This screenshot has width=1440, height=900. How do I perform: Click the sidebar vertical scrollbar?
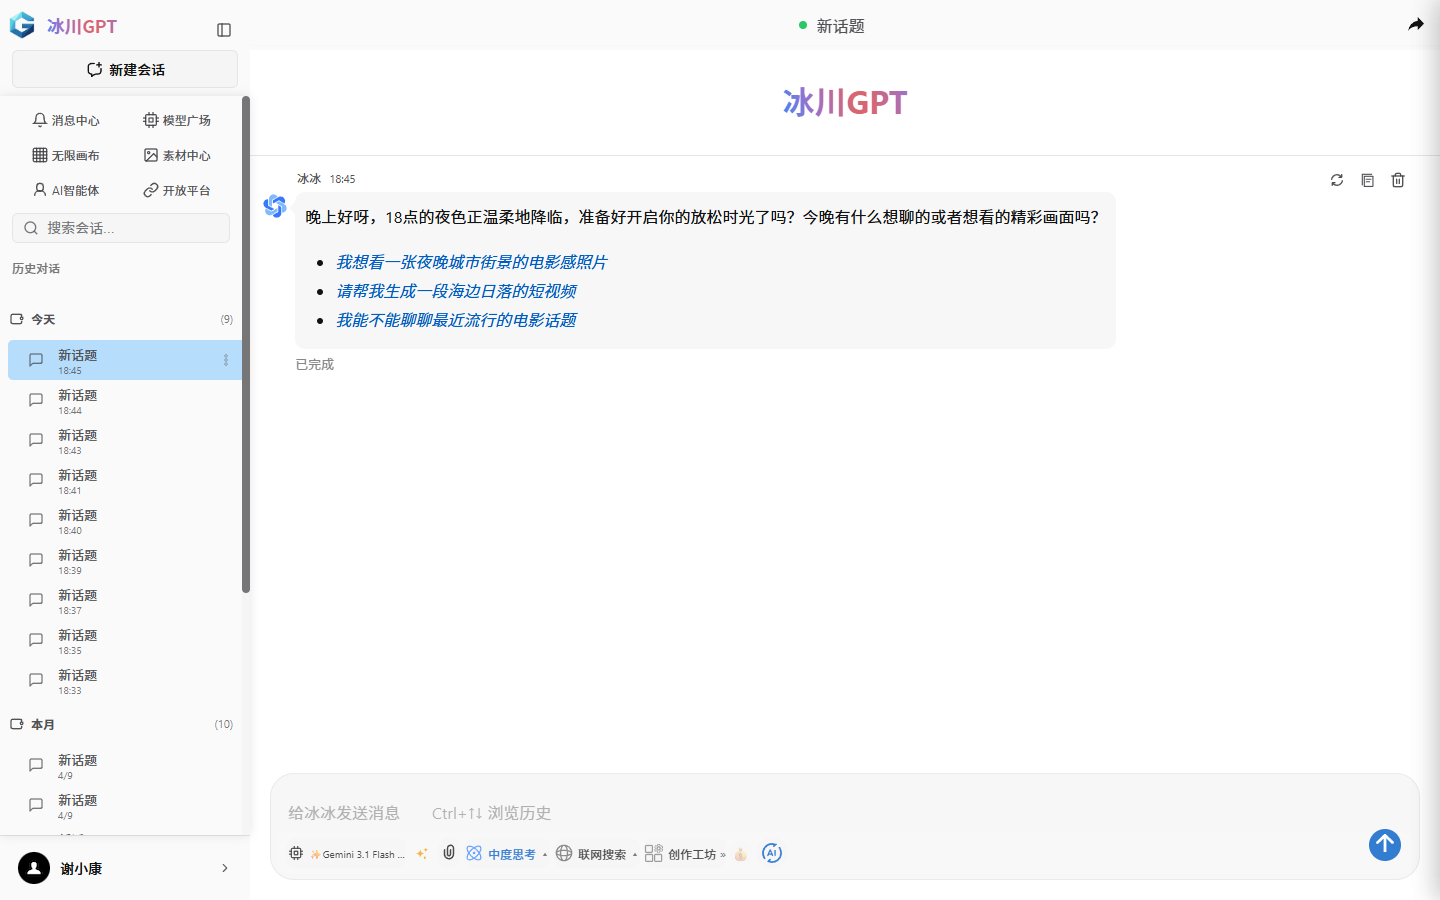pos(246,345)
